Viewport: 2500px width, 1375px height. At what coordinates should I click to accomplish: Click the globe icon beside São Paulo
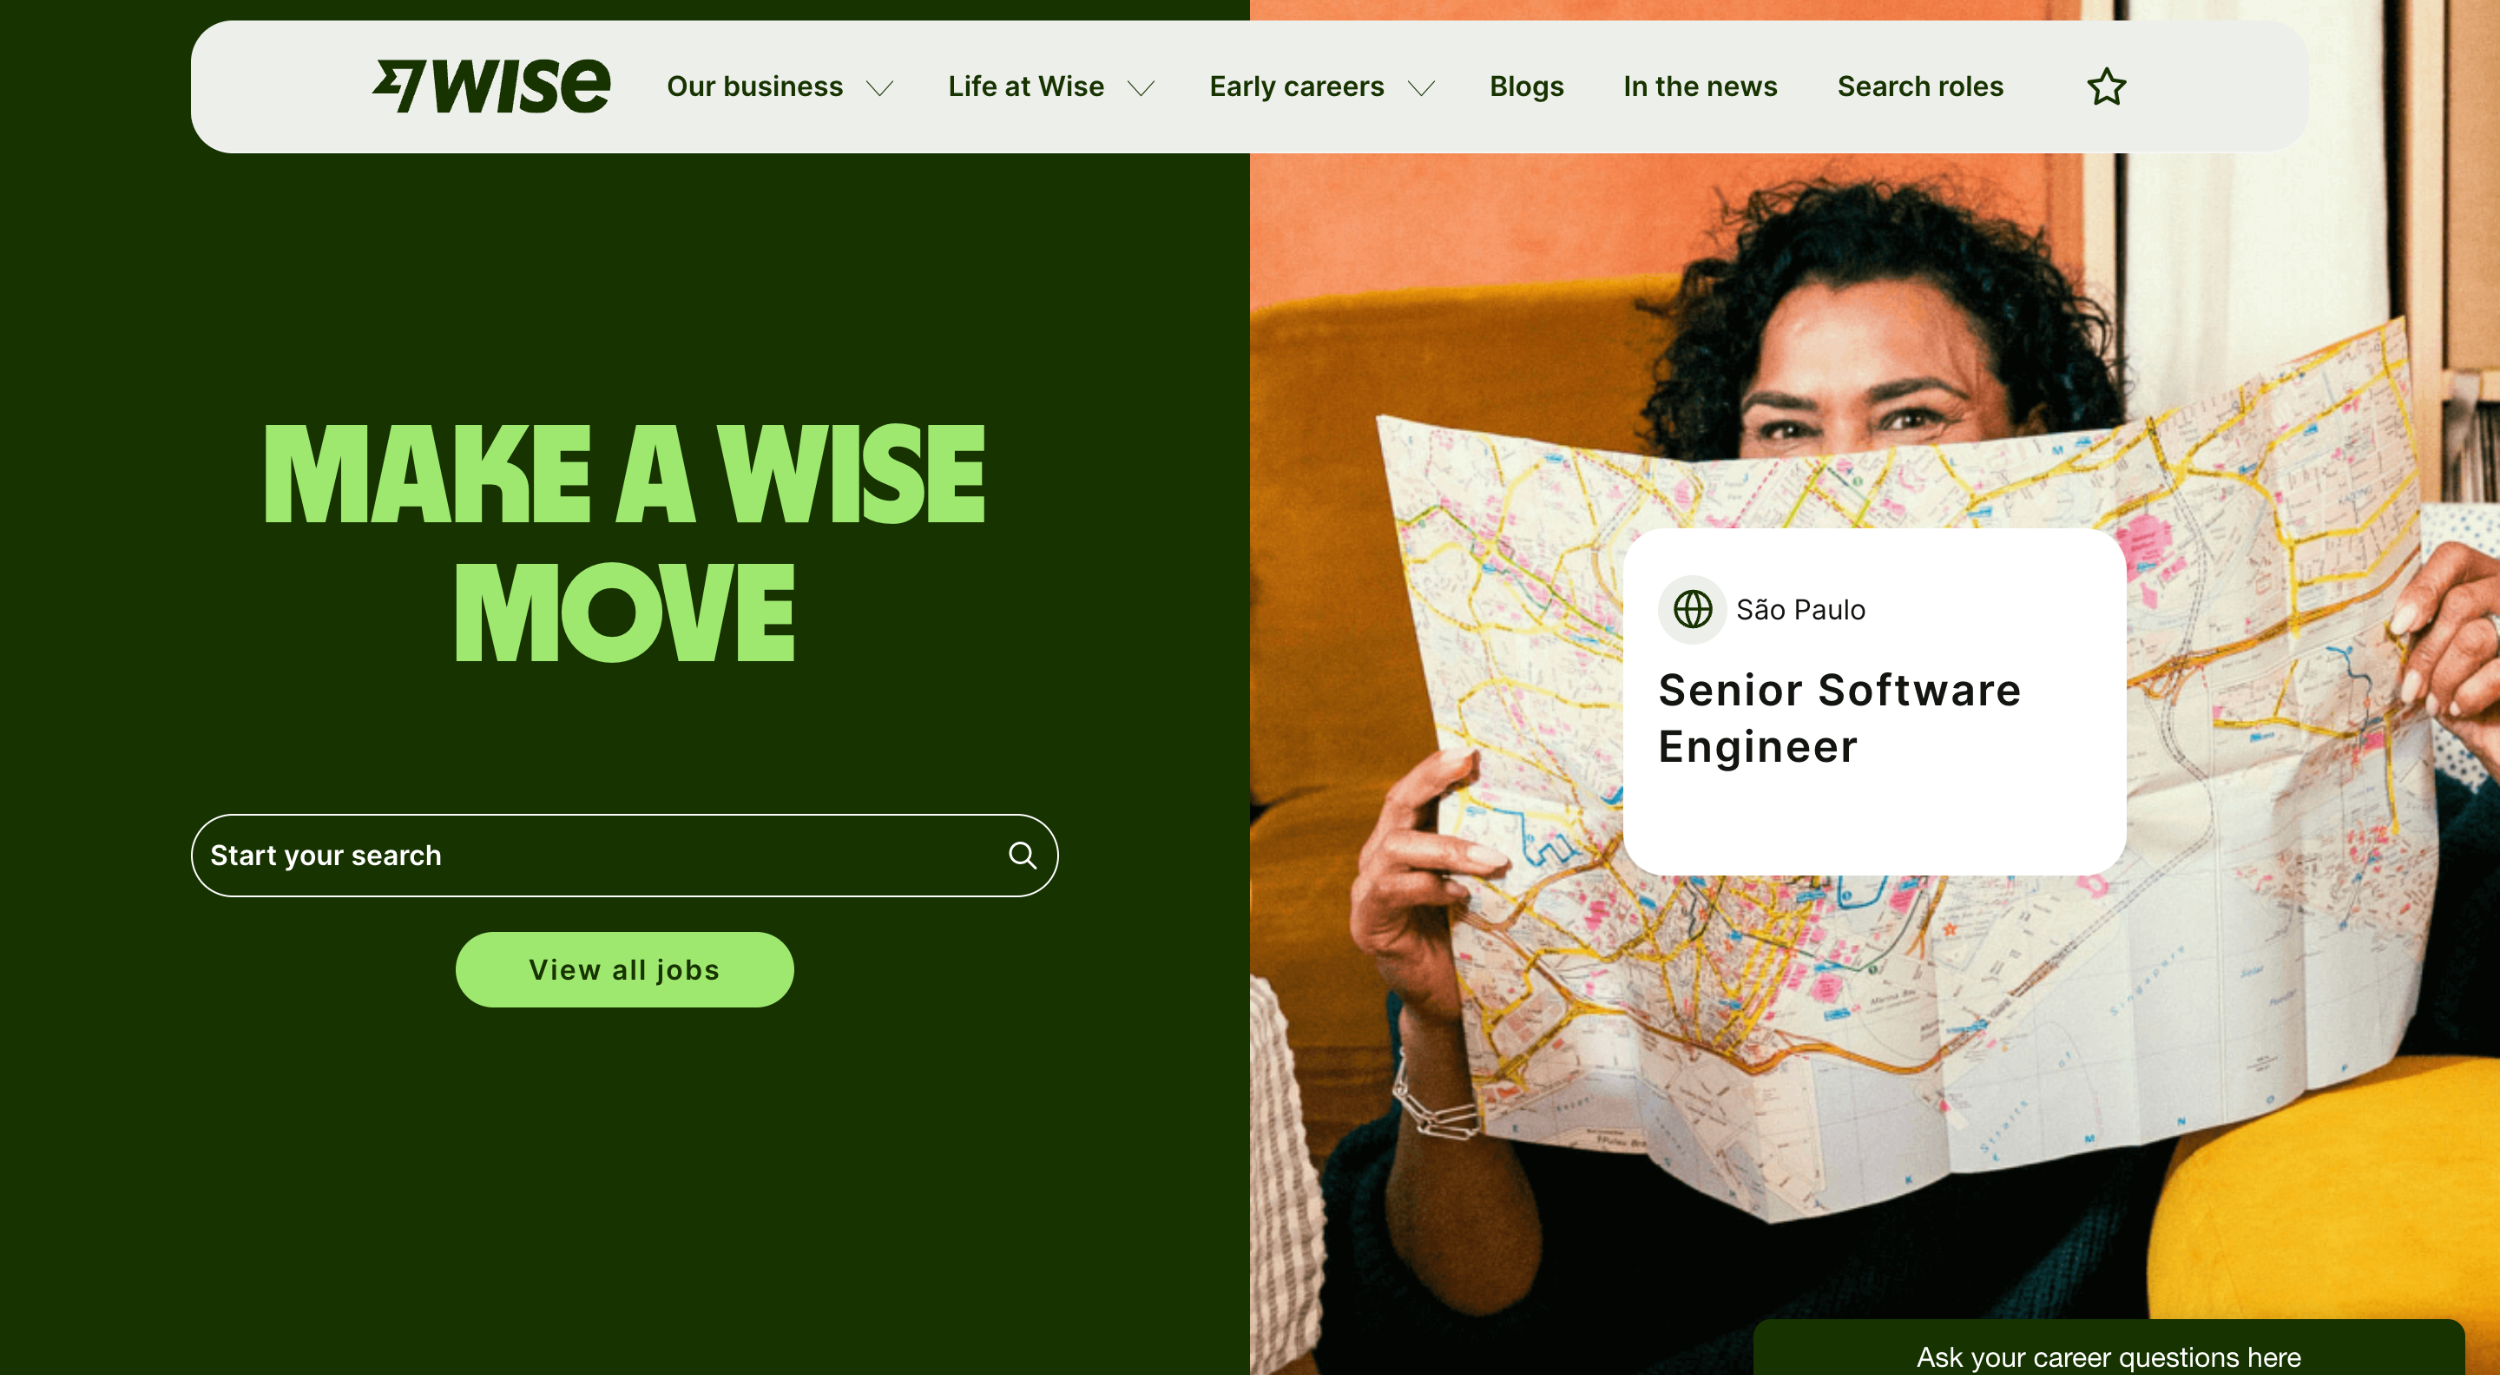1692,609
